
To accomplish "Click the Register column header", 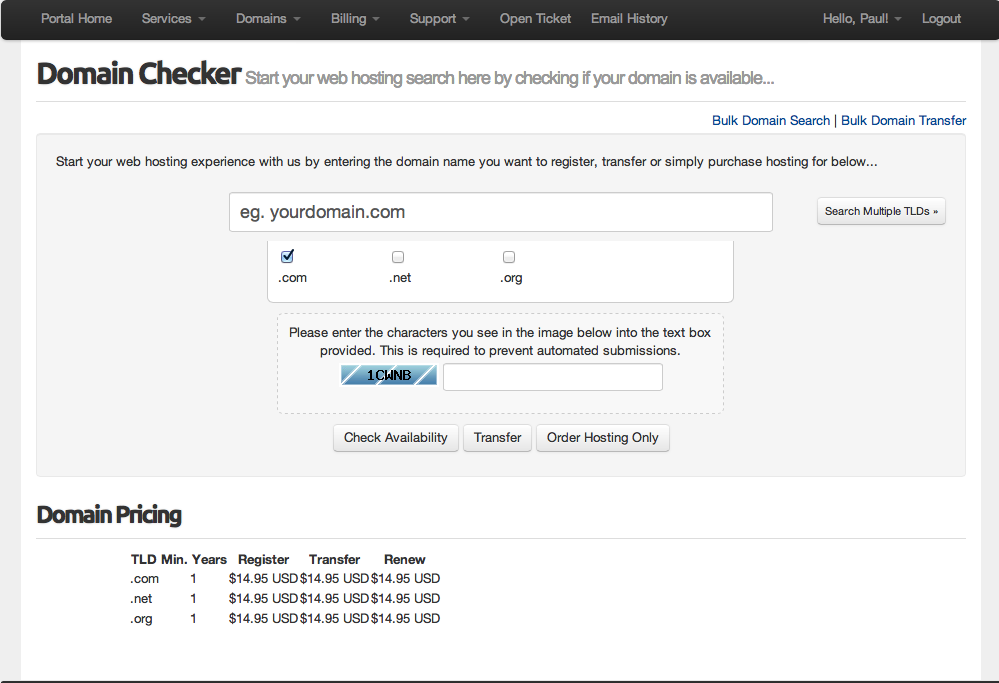I will pos(263,559).
